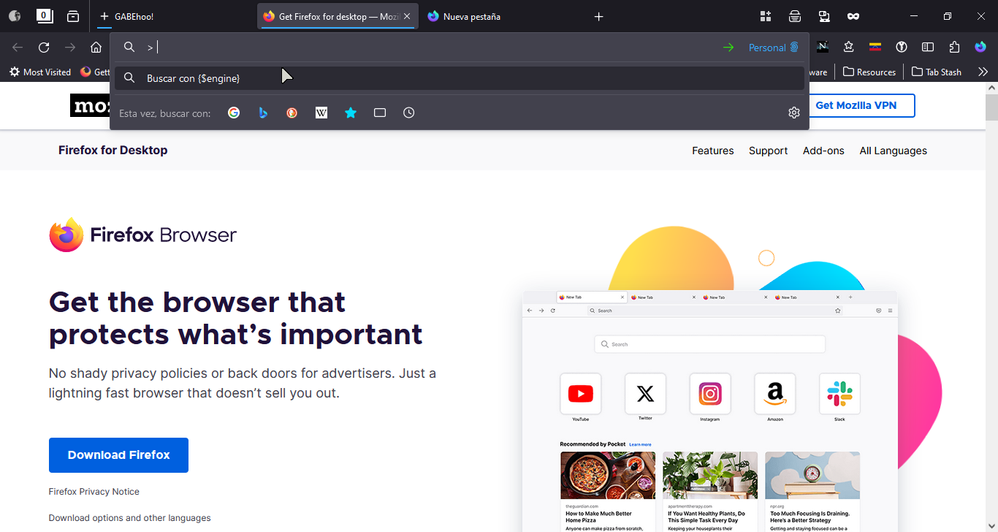
Task: Open the home page icon
Action: tap(96, 47)
